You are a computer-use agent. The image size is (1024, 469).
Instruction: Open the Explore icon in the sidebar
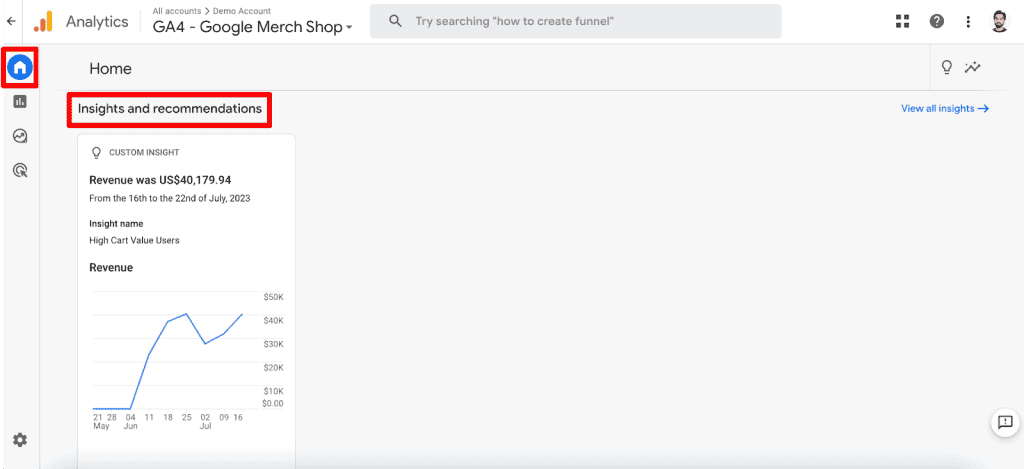20,136
